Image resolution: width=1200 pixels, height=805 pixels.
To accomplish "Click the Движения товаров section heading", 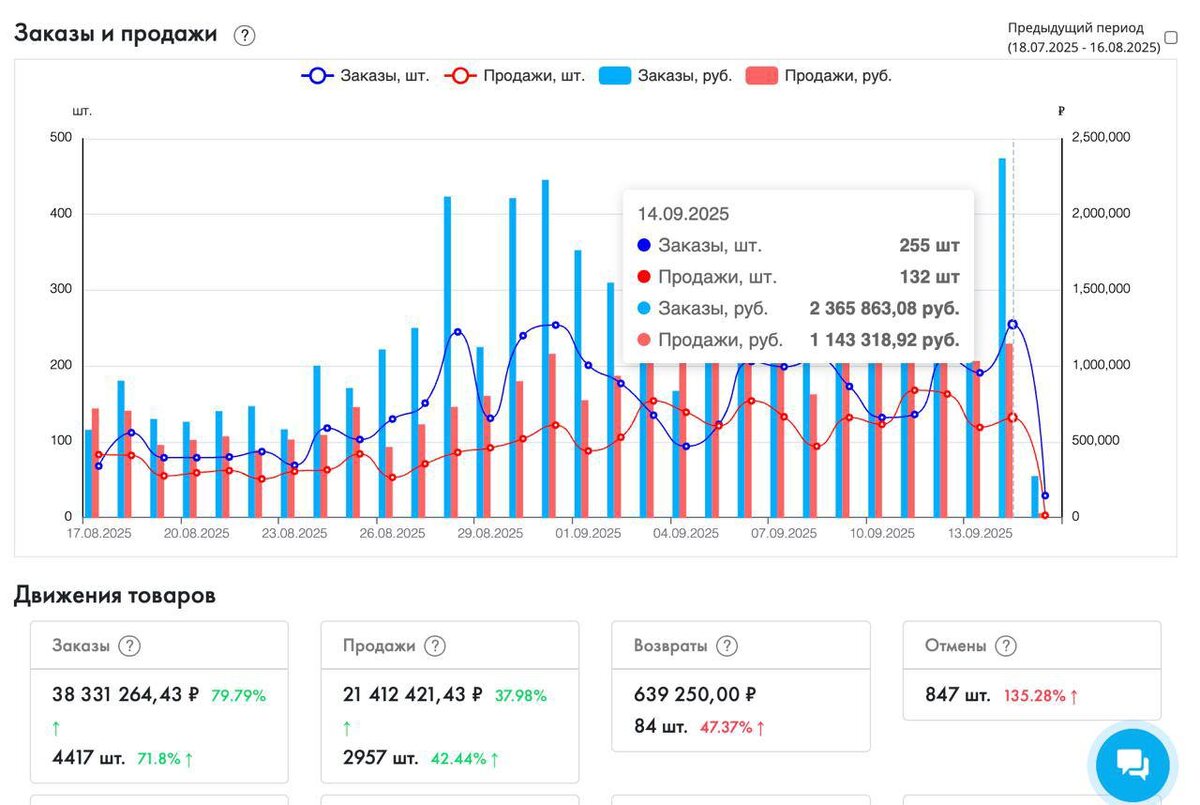I will [114, 596].
